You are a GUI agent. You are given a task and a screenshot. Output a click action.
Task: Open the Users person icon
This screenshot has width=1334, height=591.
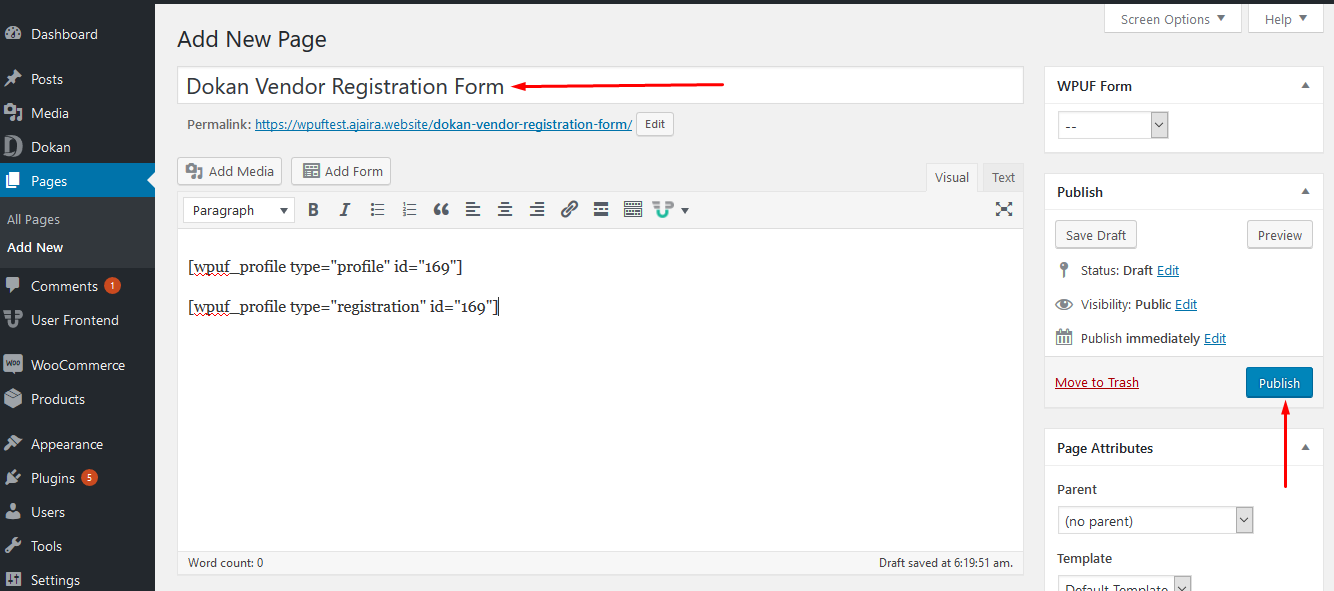click(13, 512)
